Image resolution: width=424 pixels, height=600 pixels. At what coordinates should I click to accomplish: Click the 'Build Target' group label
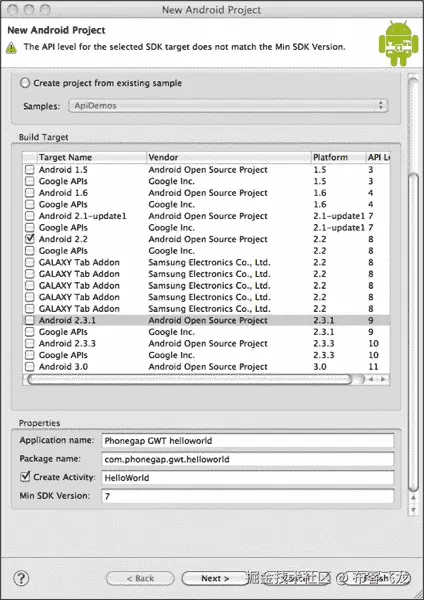pos(44,137)
